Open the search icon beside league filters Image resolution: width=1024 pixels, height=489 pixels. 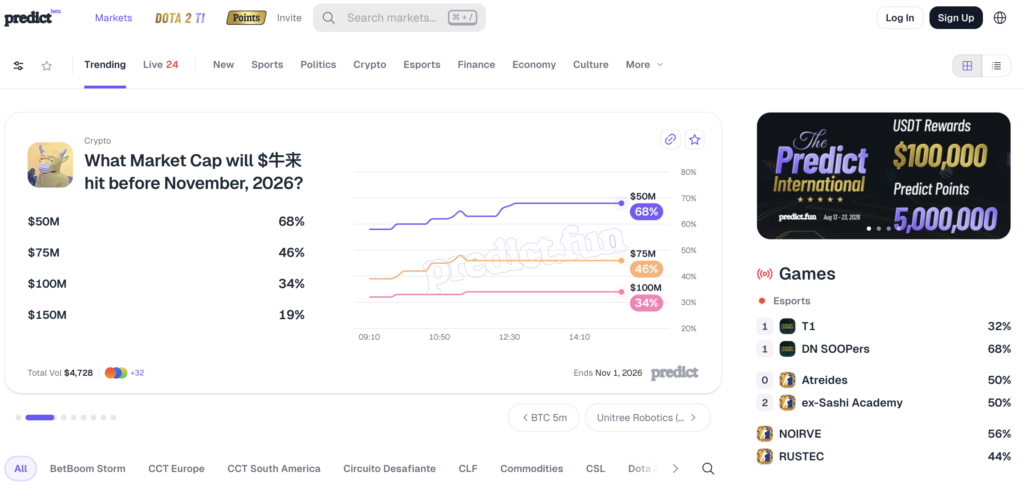(708, 468)
